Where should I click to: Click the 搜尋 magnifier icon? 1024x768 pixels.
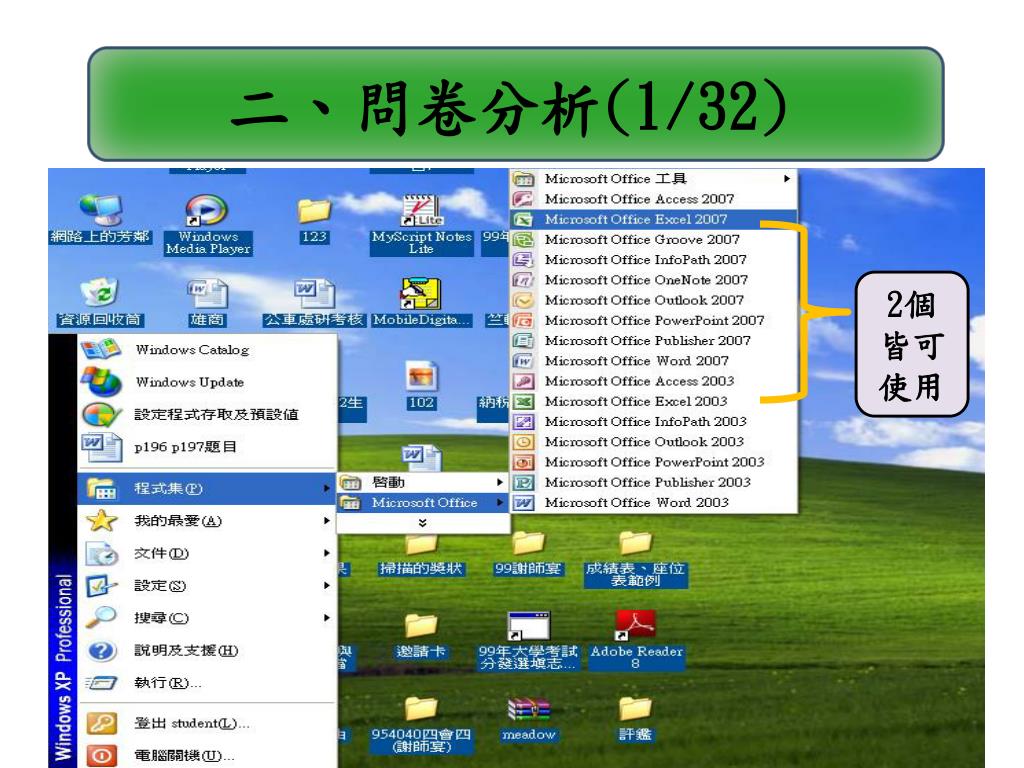(x=102, y=617)
